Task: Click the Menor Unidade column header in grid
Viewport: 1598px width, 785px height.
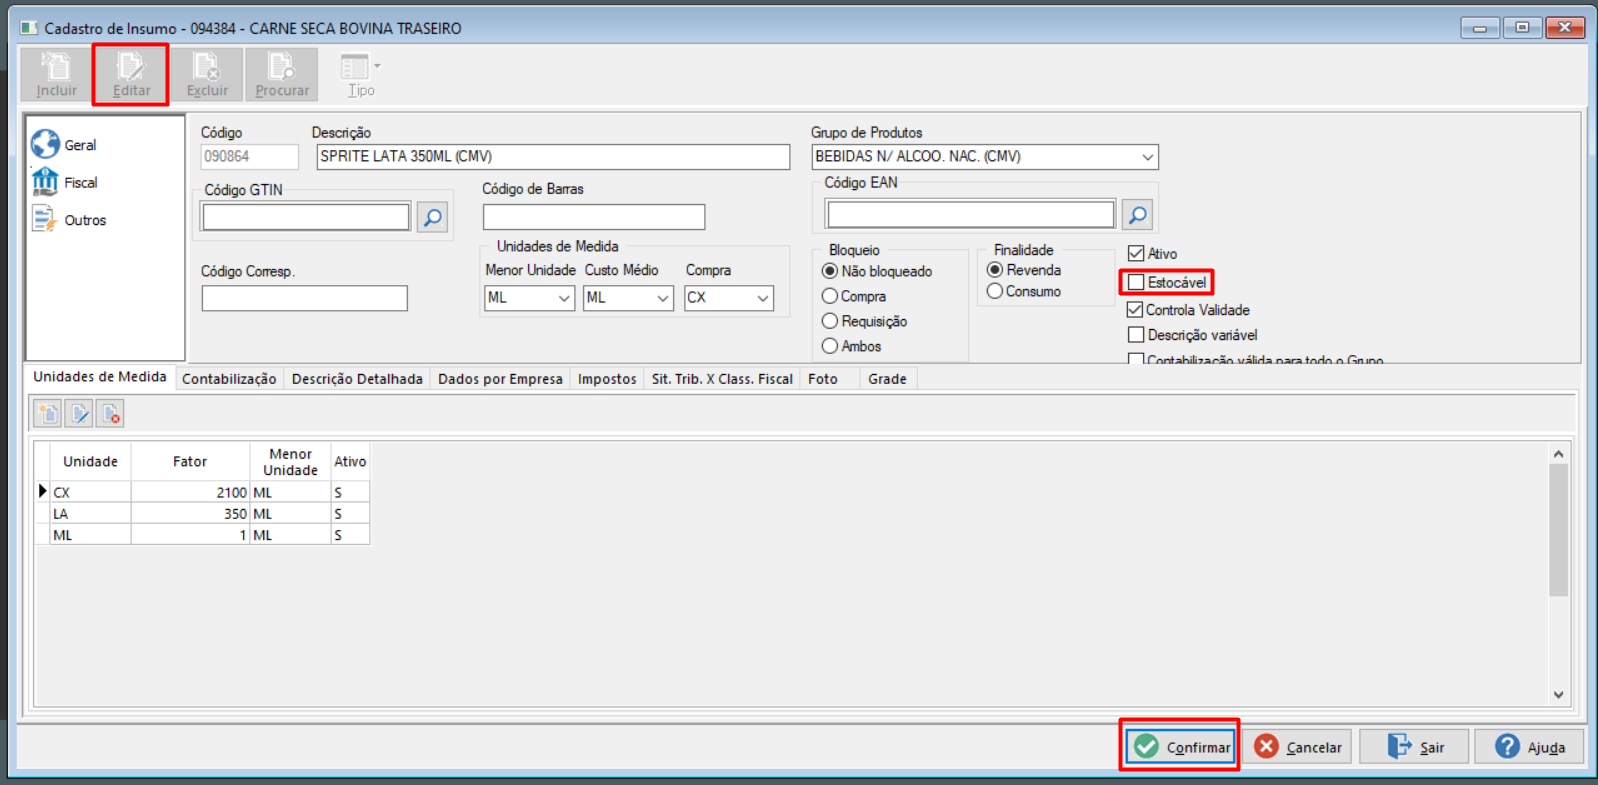Action: [x=290, y=462]
